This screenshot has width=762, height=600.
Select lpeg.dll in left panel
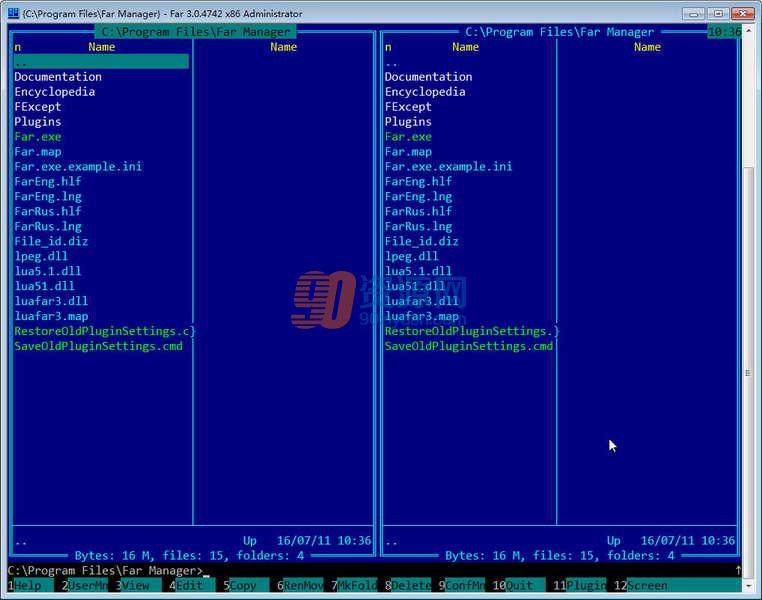pos(41,257)
